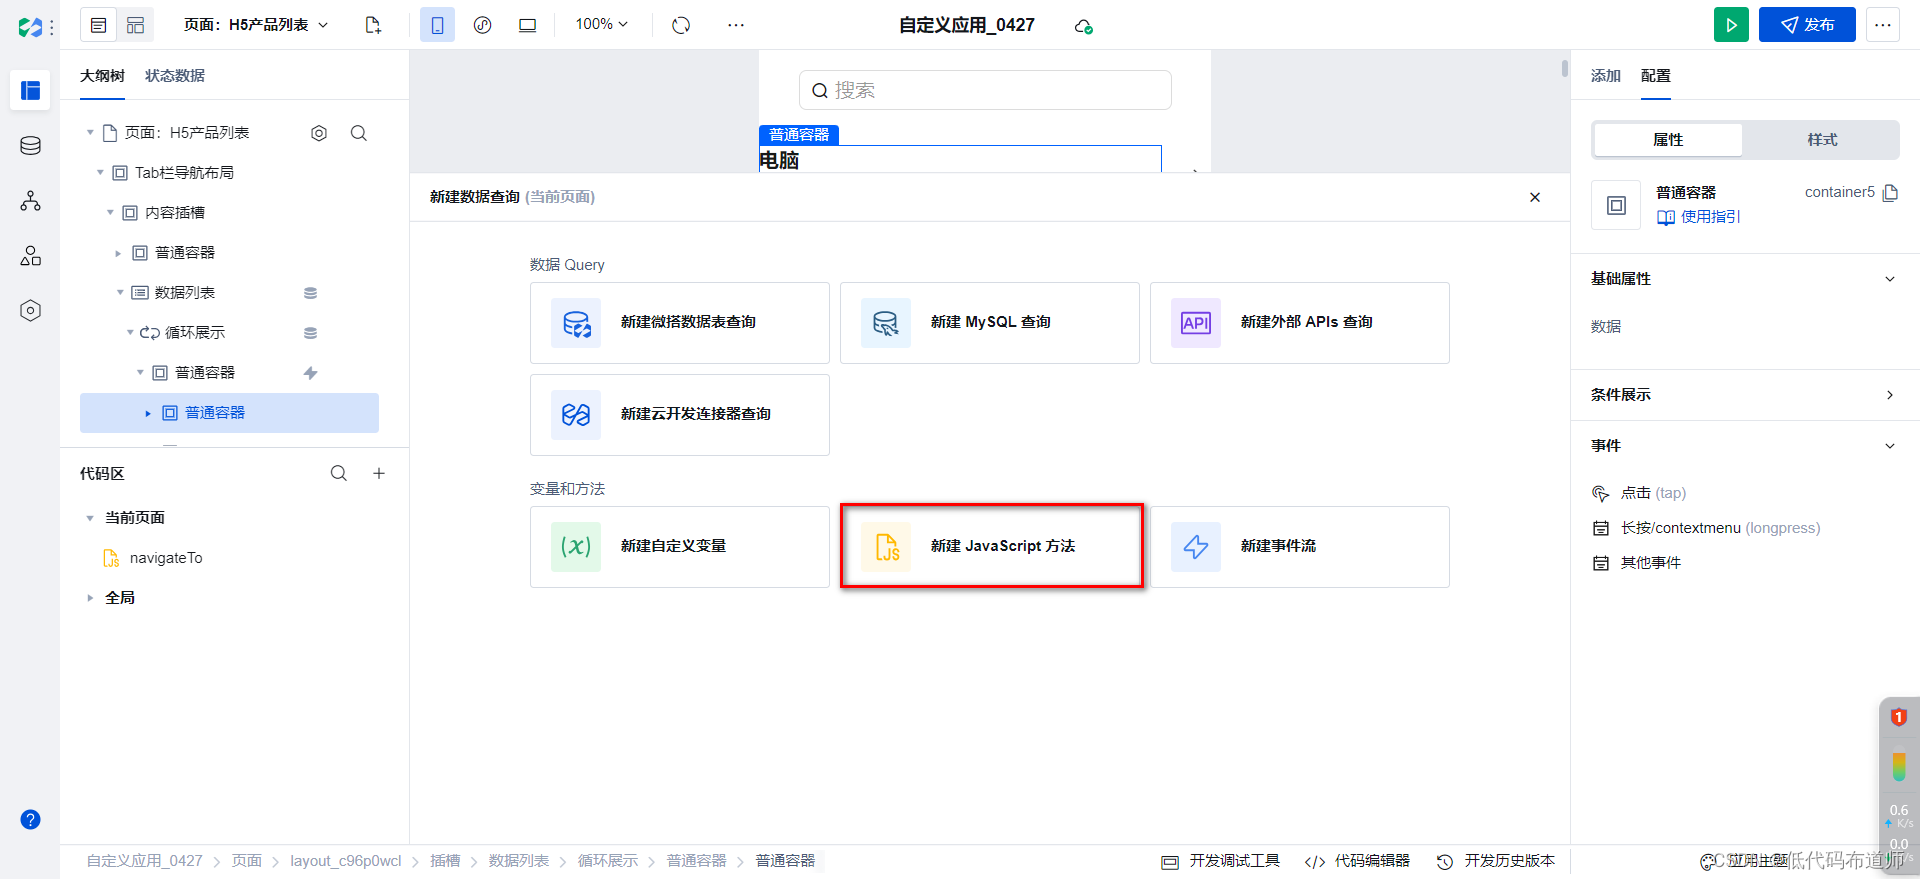Collapse the Tab栏导航布局 tree node
The height and width of the screenshot is (879, 1920).
click(x=100, y=173)
